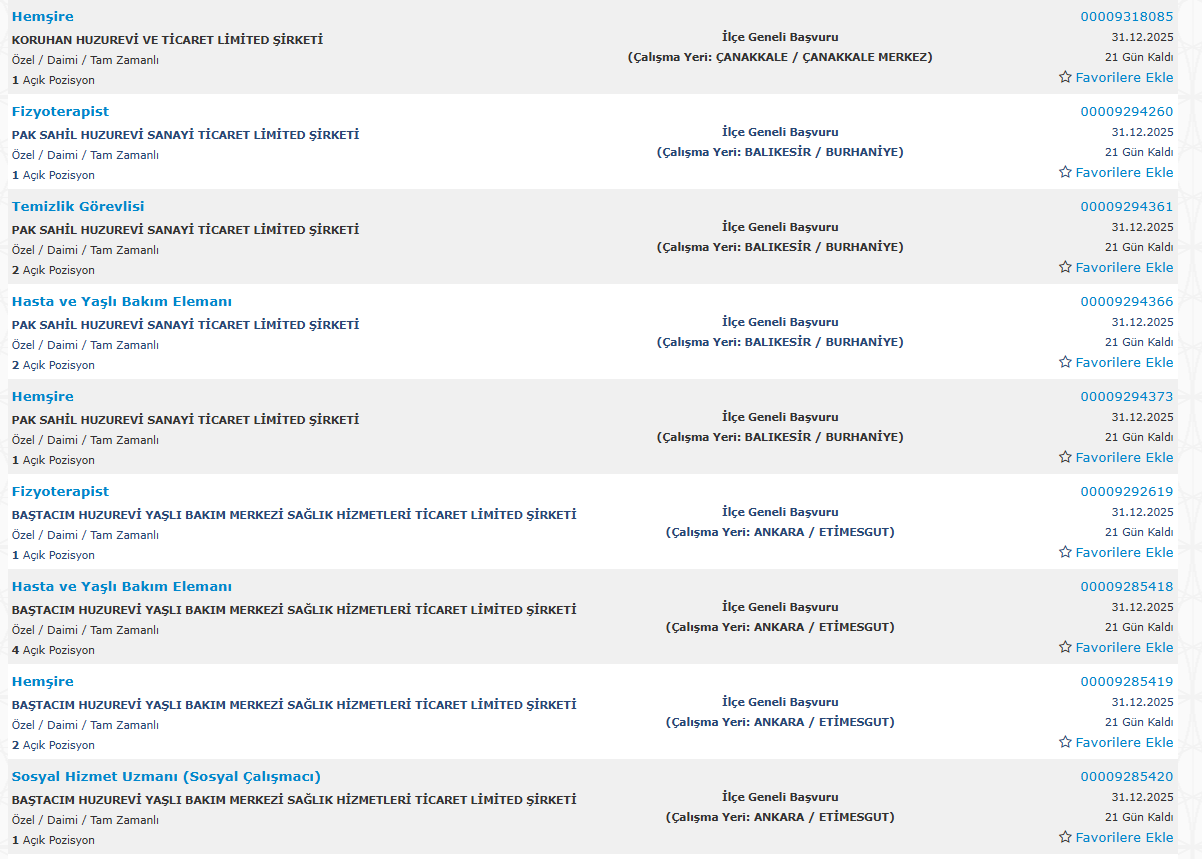Open the Sosyal Hizmet Uzmanı job listing

pos(166,777)
